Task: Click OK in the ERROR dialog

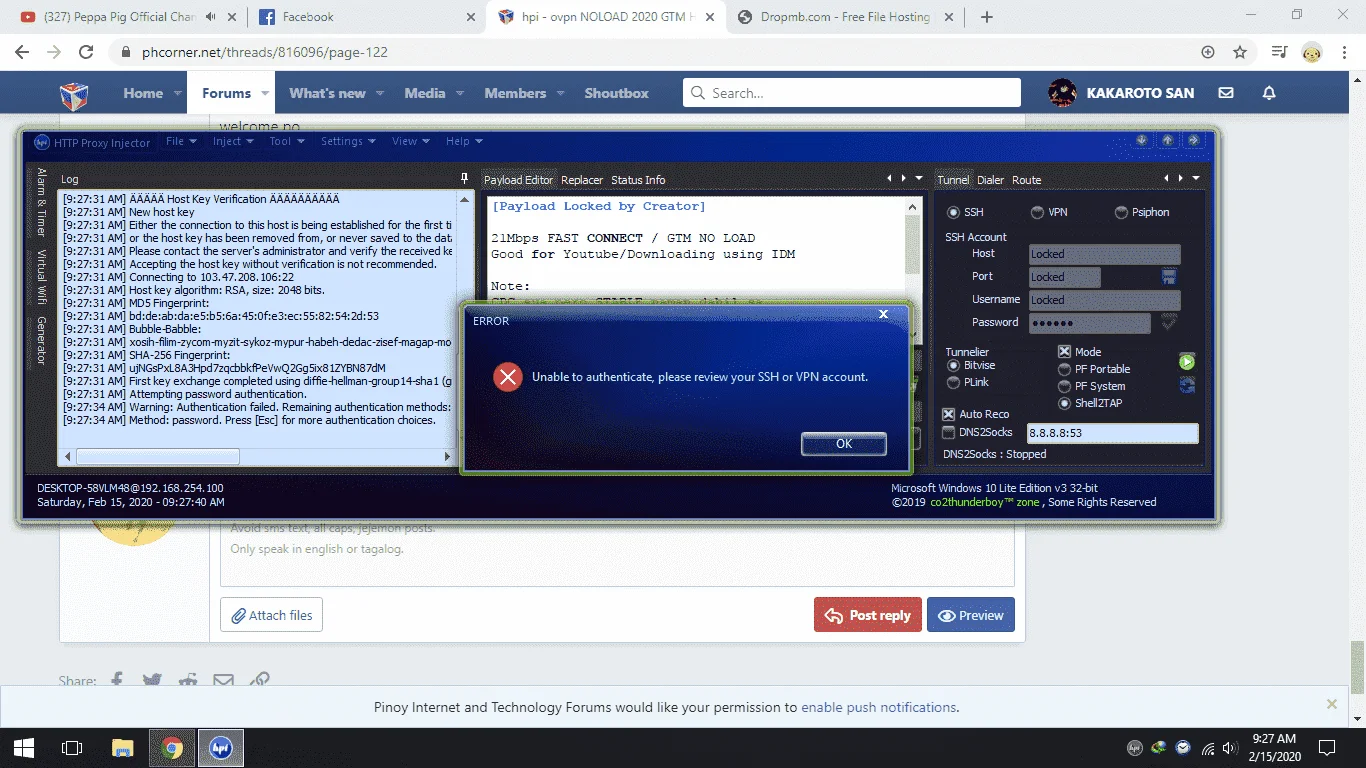Action: tap(844, 443)
